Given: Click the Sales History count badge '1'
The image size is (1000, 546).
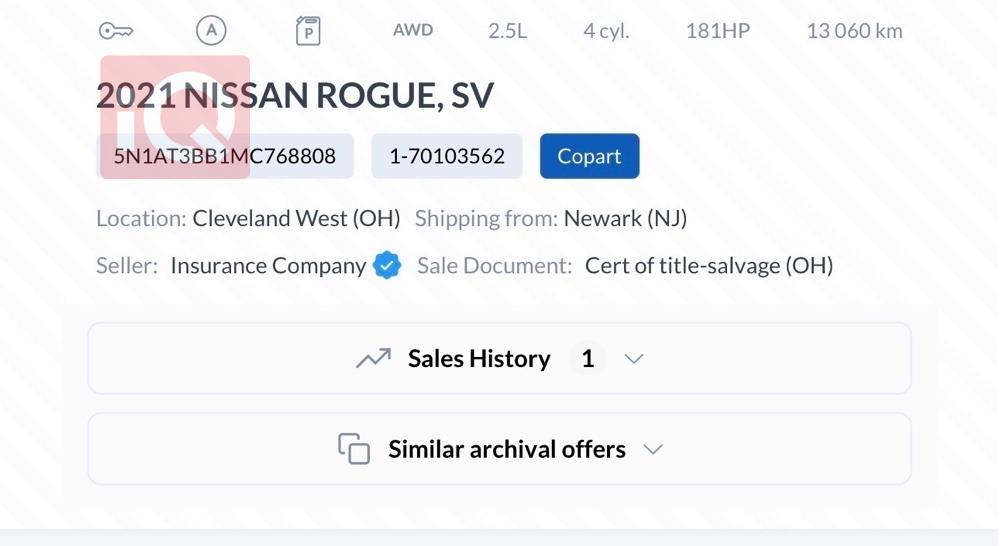Looking at the screenshot, I should (x=588, y=359).
